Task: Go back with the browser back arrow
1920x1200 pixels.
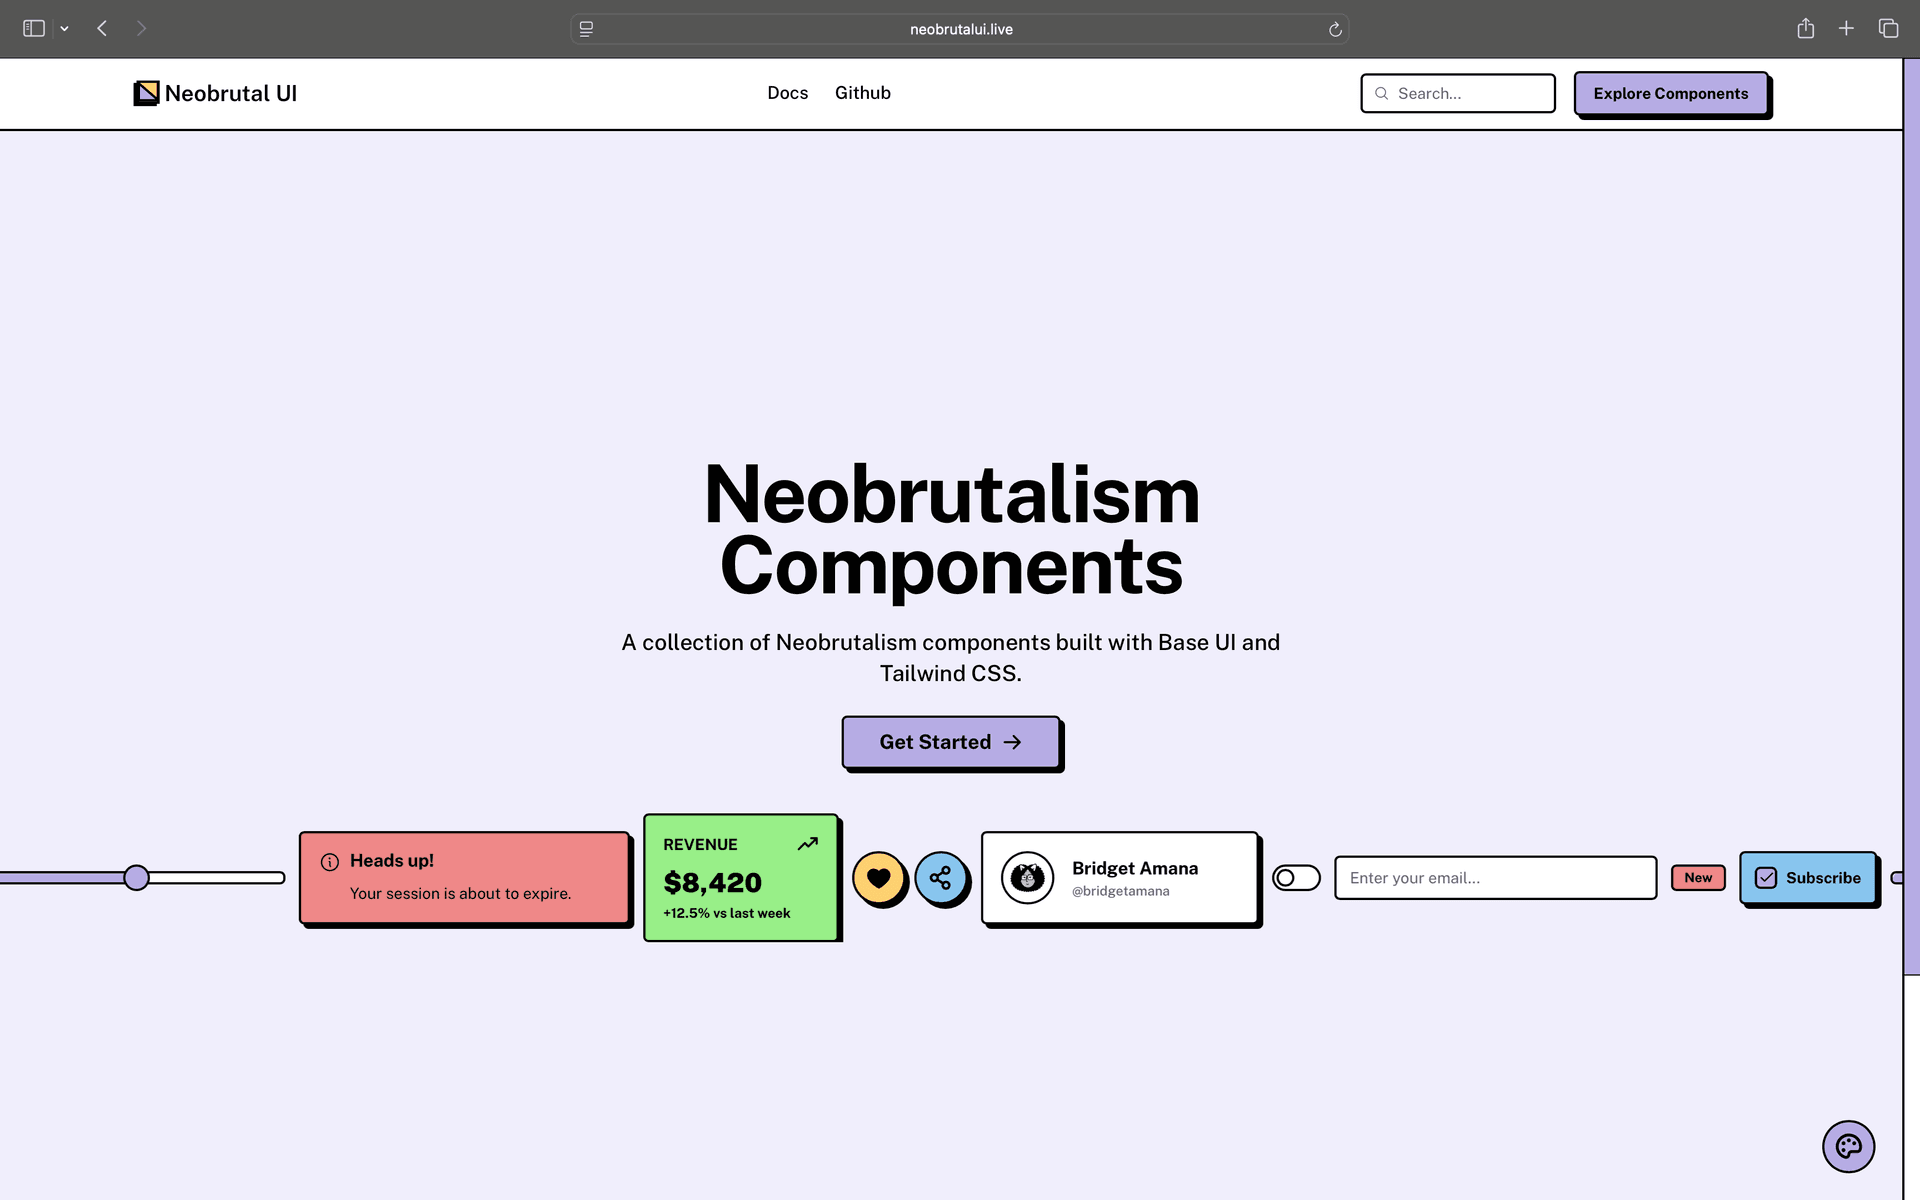Action: pos(102,29)
